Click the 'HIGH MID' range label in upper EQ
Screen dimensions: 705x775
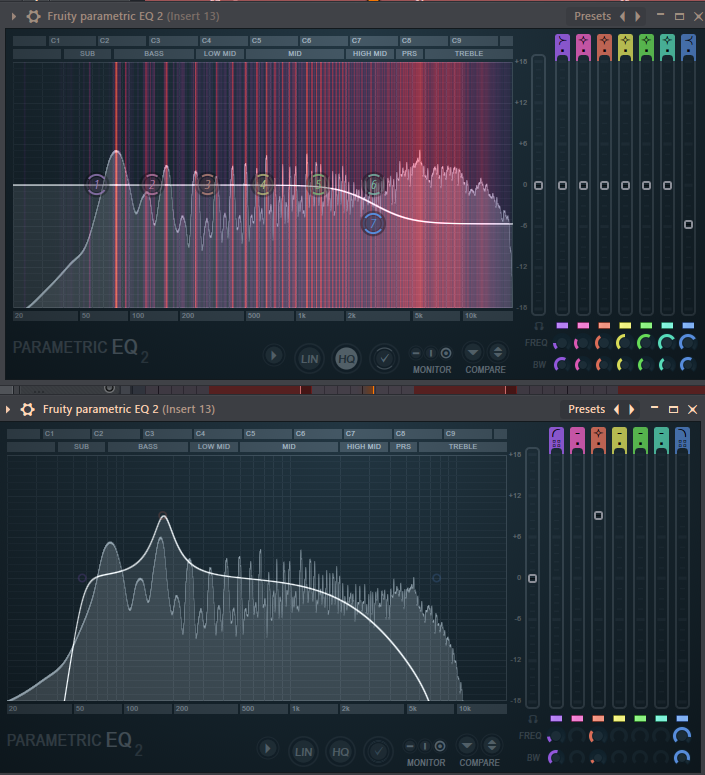[x=370, y=53]
